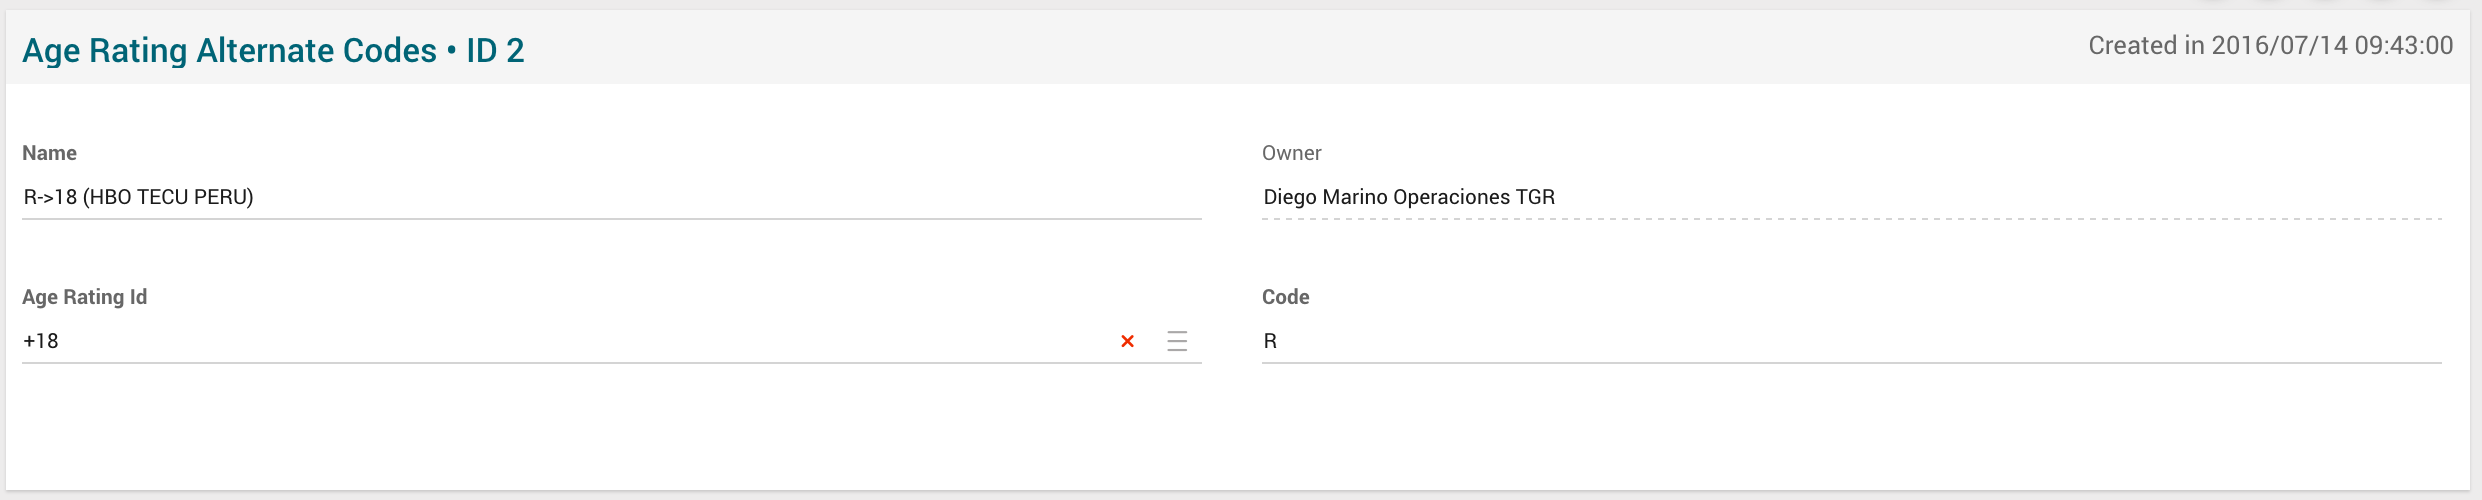The image size is (2482, 500).
Task: Click the "+18" age rating value
Action: click(41, 341)
